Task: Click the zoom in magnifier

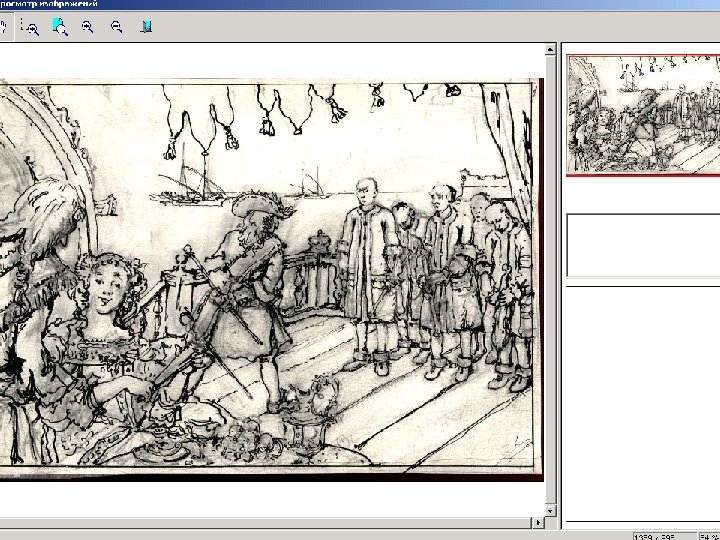Action: tap(87, 27)
